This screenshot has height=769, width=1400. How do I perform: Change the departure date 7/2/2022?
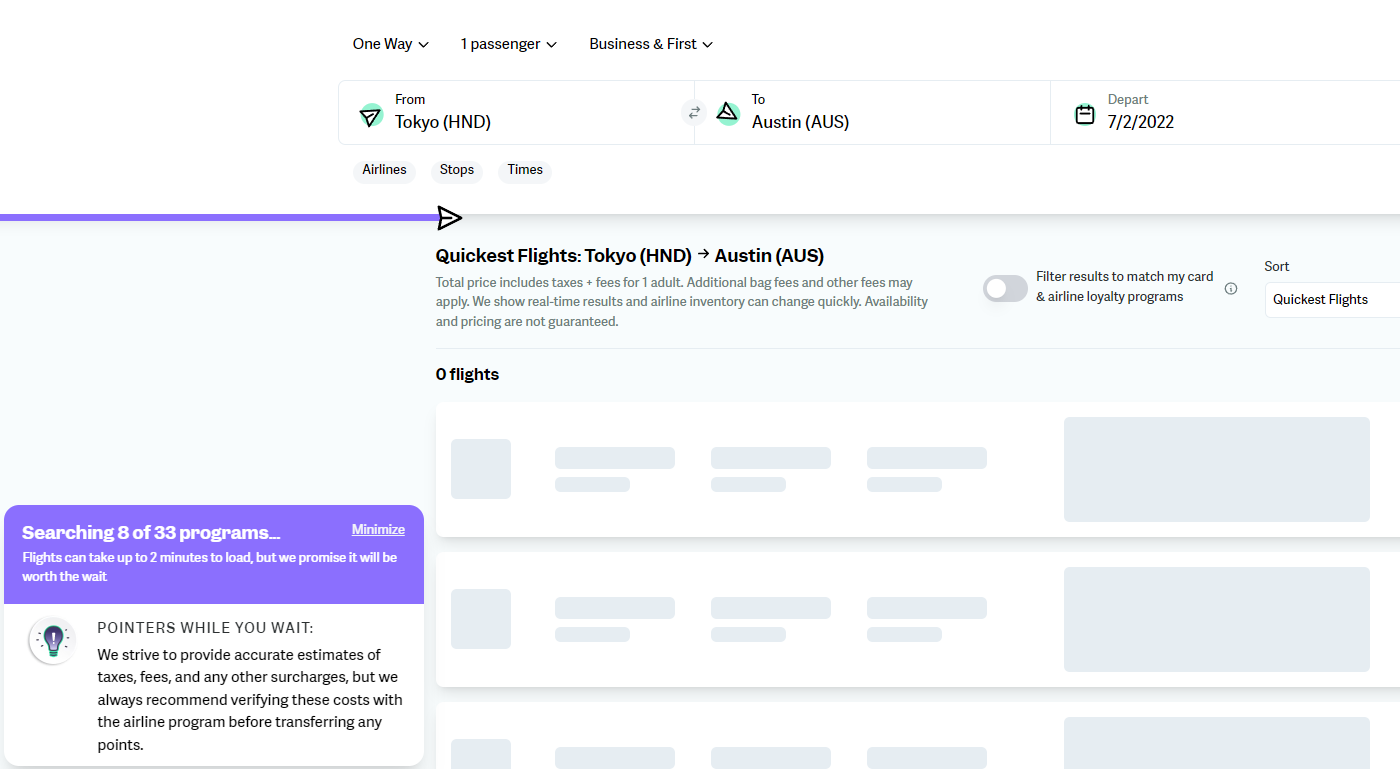point(1141,122)
